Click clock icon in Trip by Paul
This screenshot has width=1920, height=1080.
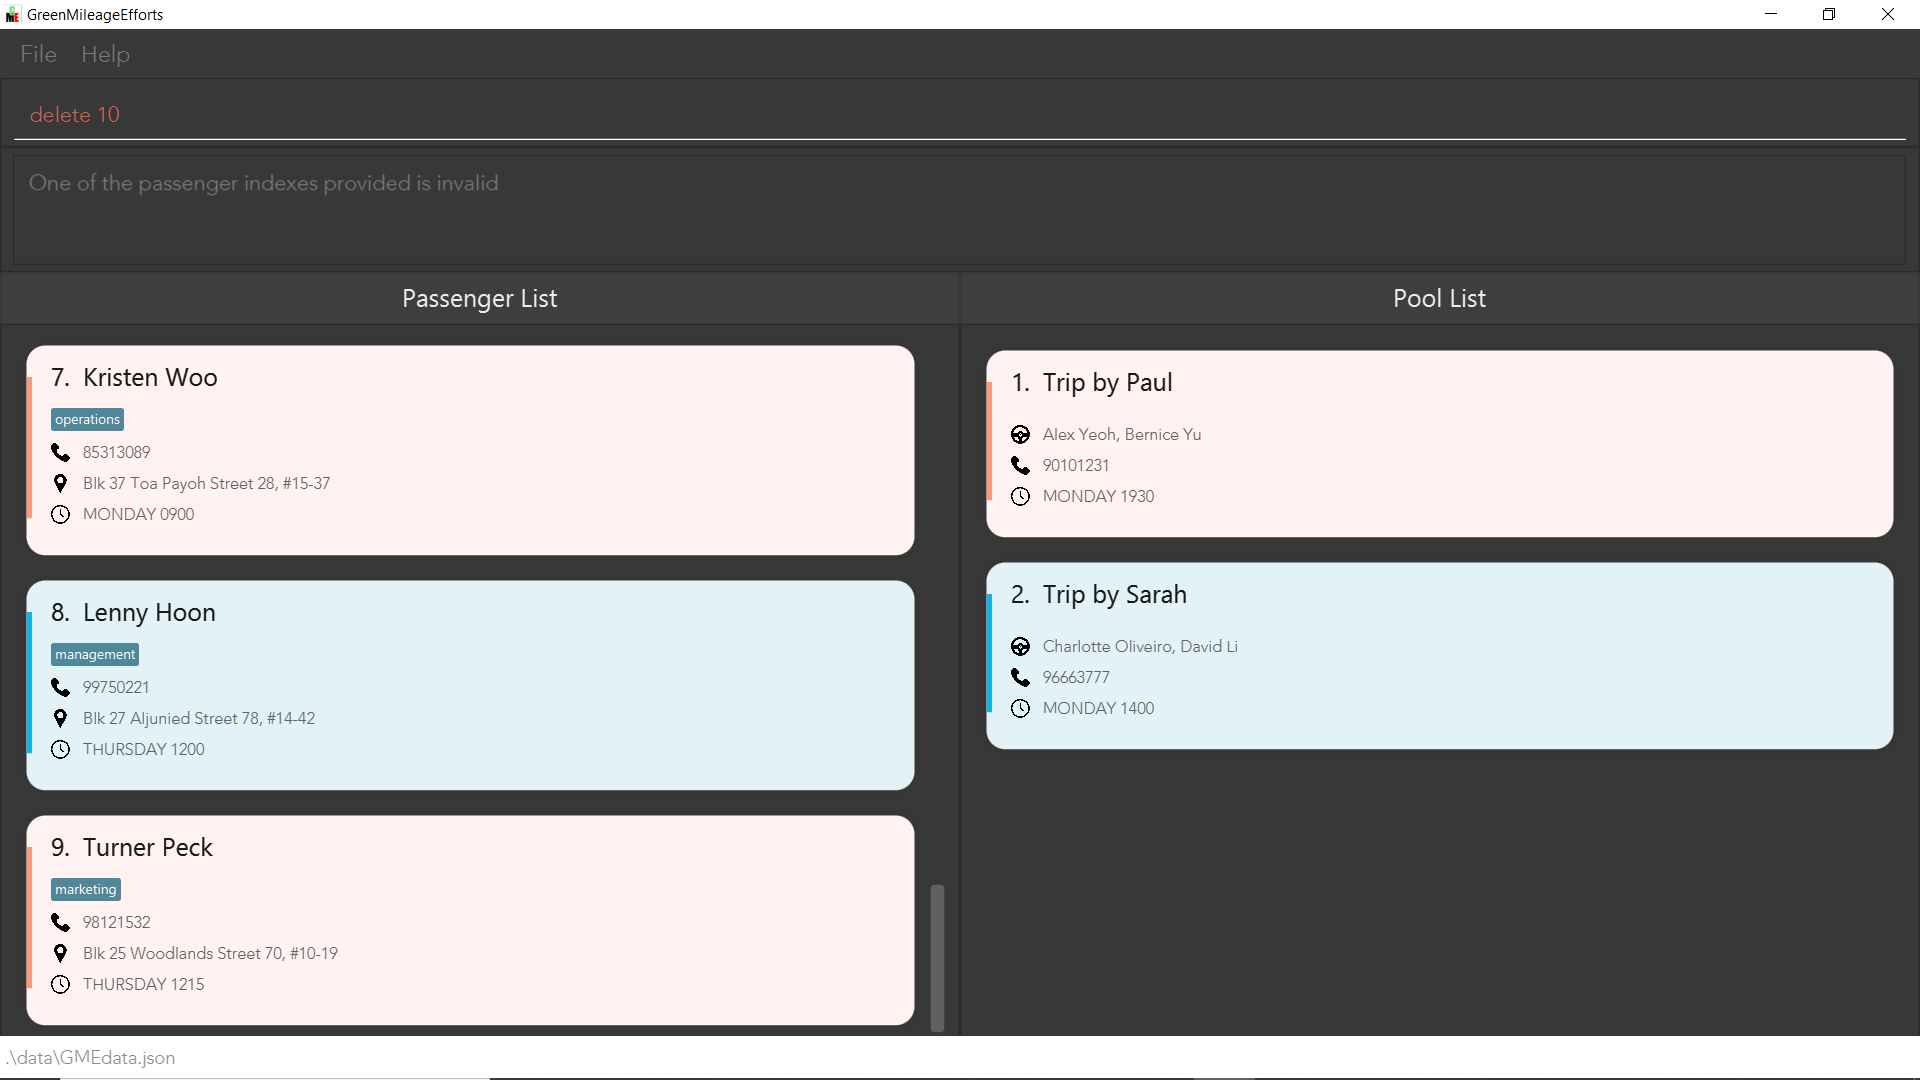point(1020,497)
